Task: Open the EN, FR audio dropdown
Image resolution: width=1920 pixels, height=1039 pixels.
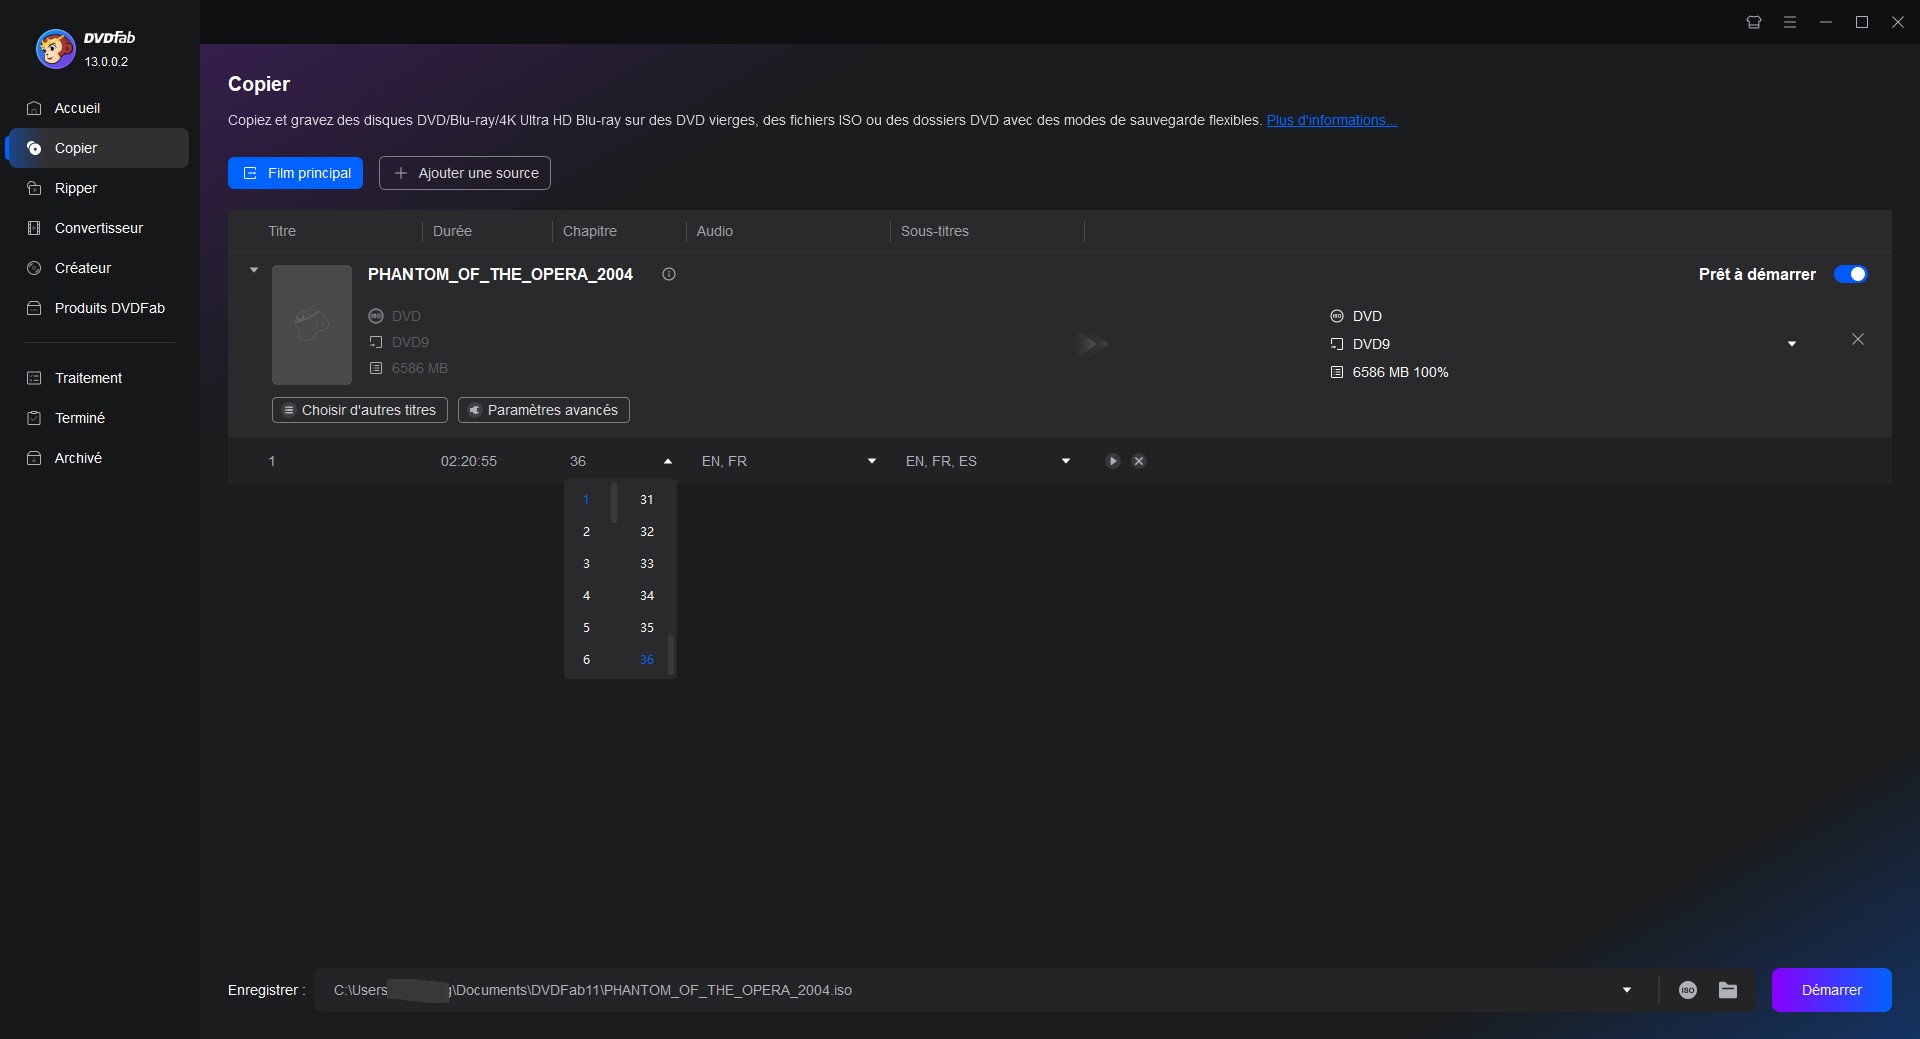Action: (872, 461)
